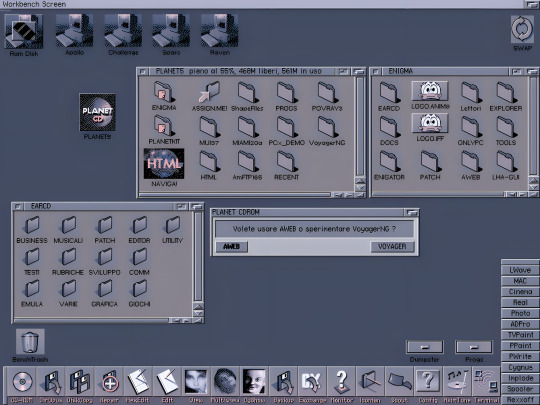Open the AmFTP166 drawer
Screen dimensions: 540x405
(247, 161)
